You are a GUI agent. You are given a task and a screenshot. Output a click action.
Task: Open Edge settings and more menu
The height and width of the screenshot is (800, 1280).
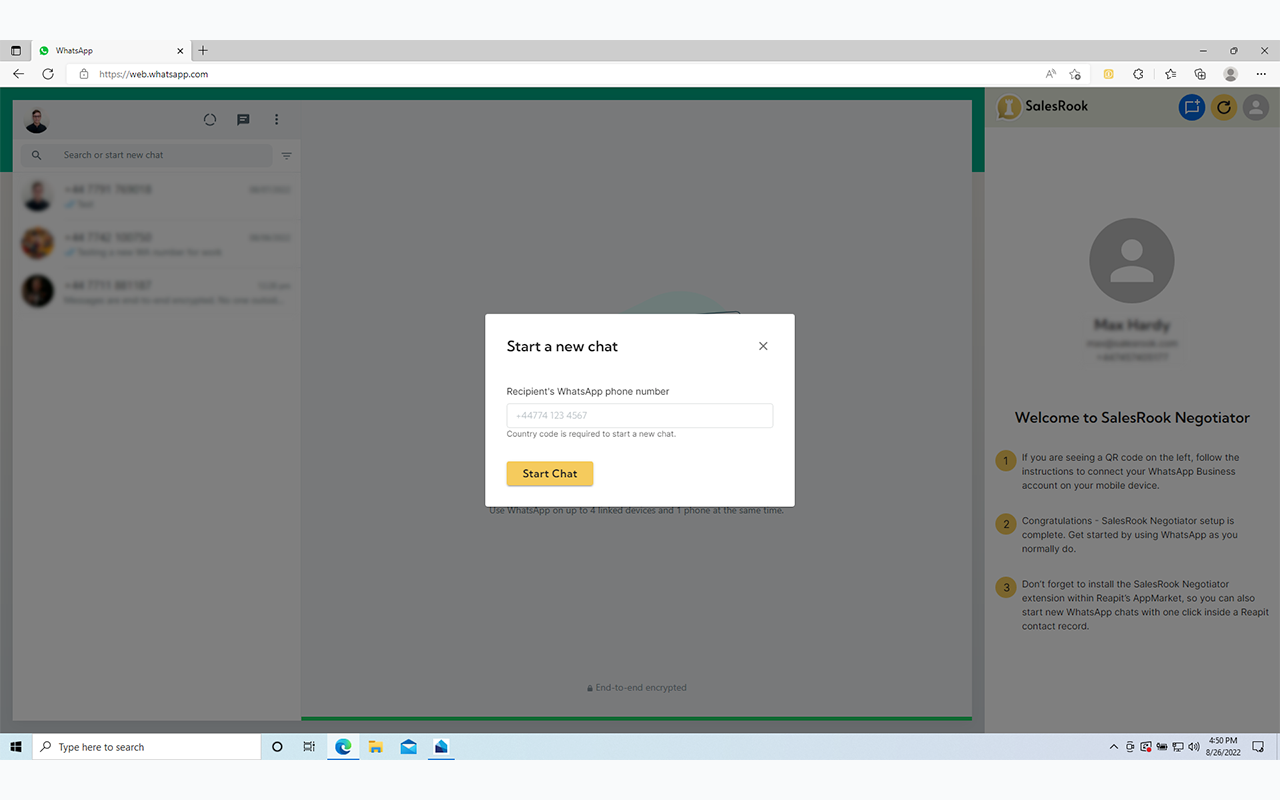click(1260, 74)
